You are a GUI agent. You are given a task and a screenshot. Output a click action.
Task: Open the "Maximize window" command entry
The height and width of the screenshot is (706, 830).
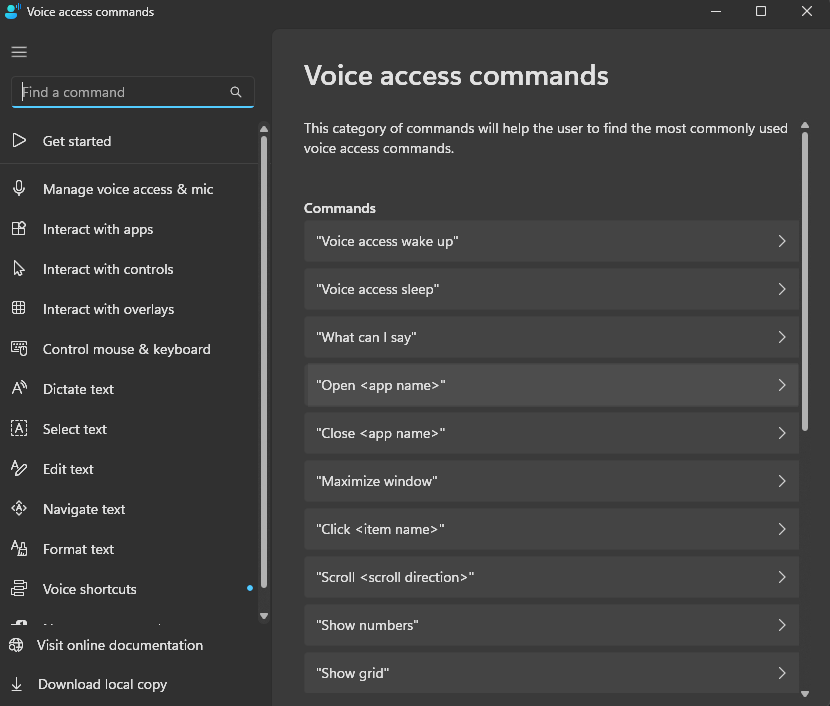pyautogui.click(x=550, y=481)
